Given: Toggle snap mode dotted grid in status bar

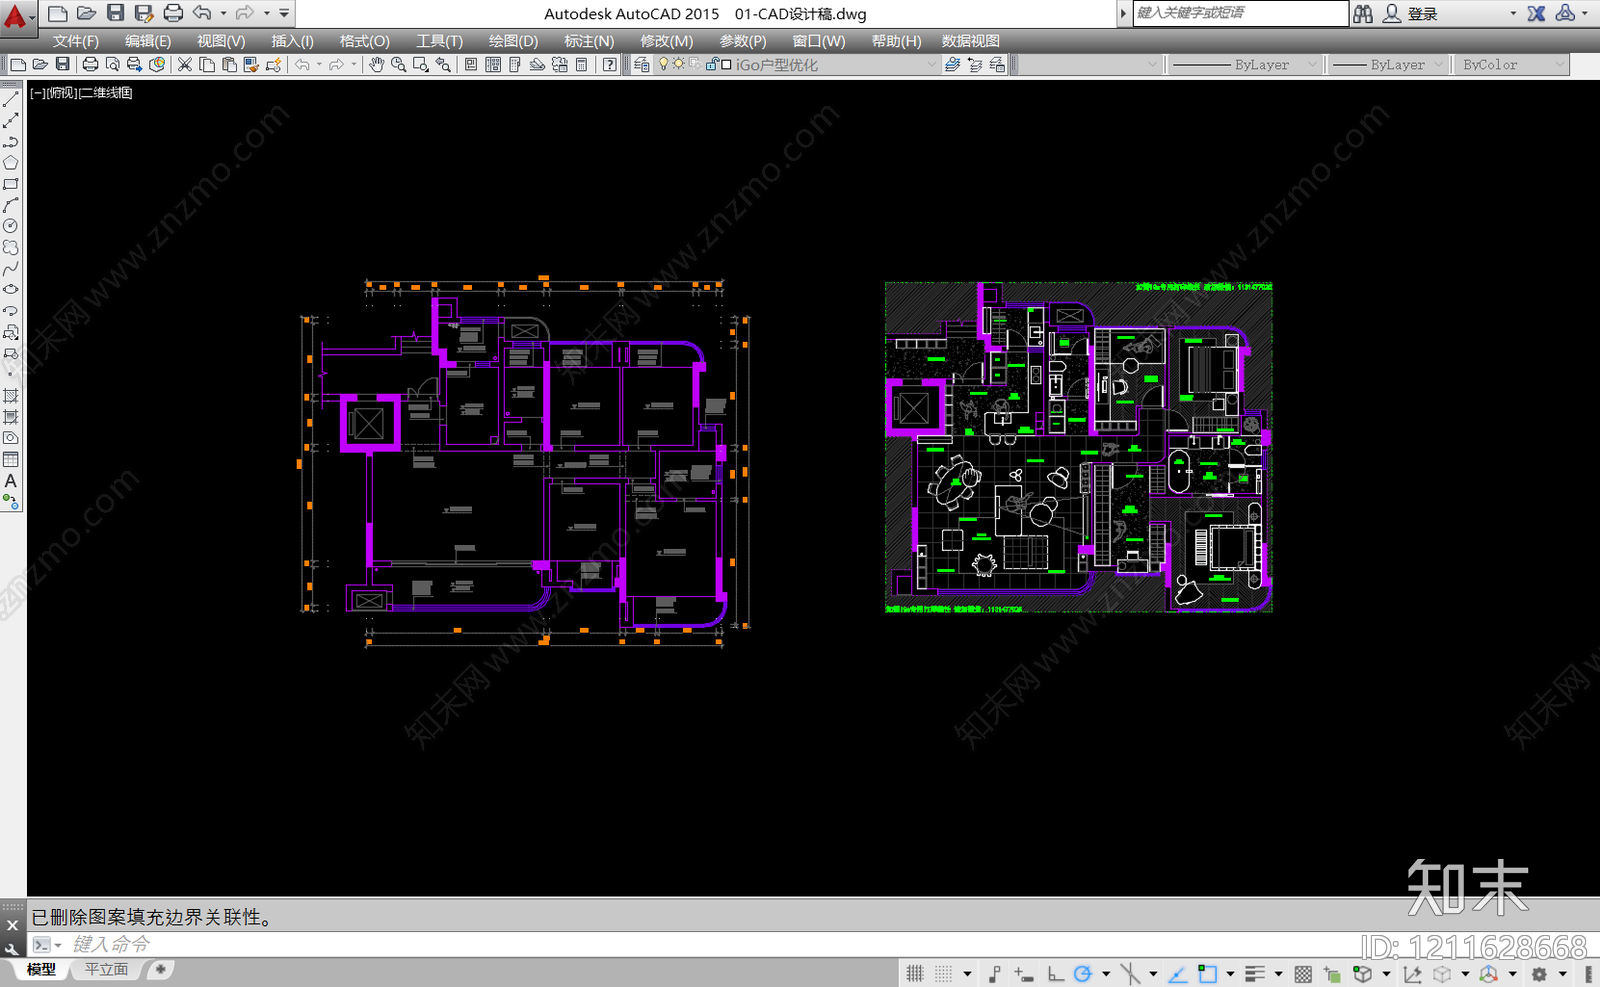Looking at the screenshot, I should [944, 973].
